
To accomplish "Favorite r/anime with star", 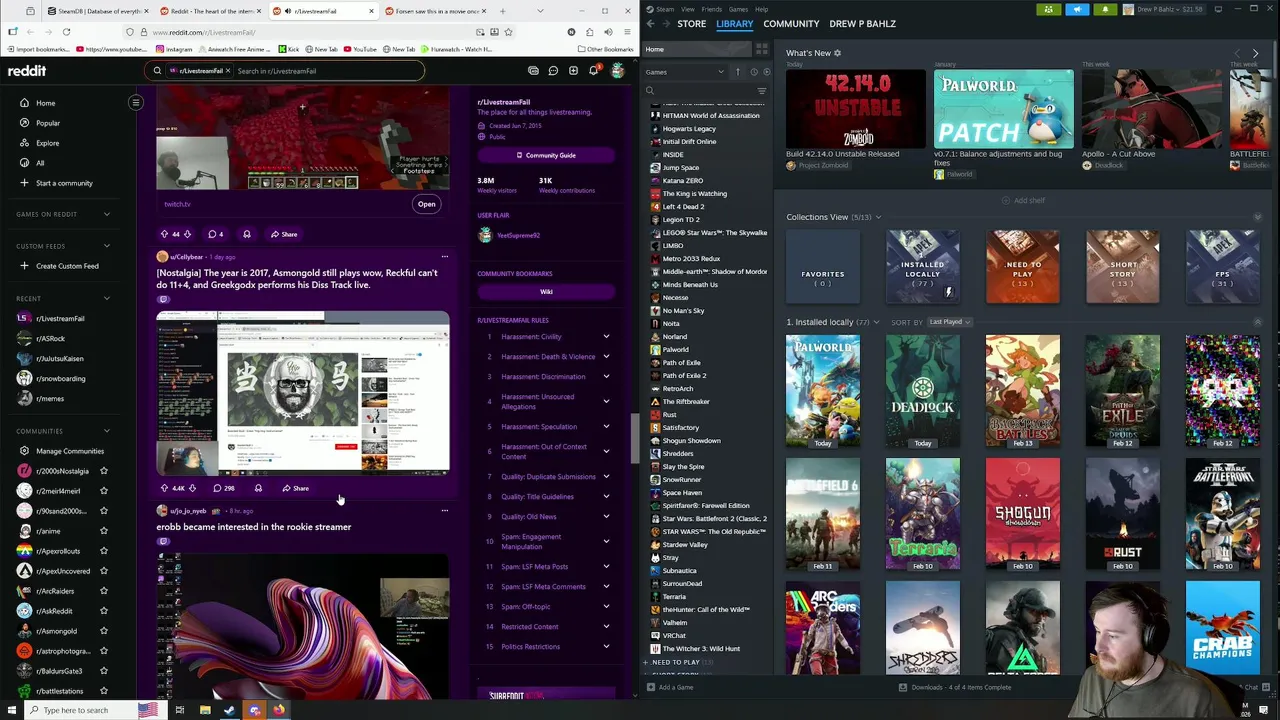I will coord(103,531).
